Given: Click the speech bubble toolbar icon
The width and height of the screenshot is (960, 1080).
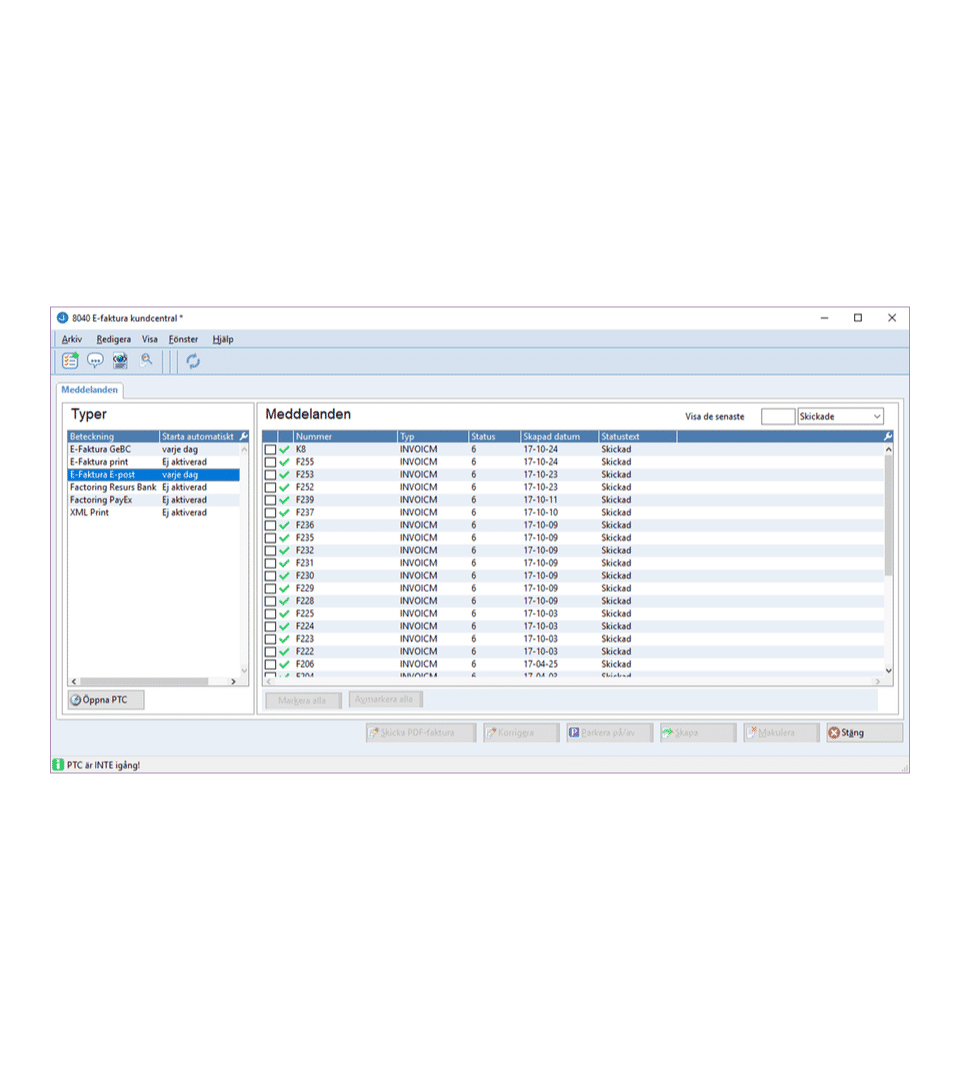Looking at the screenshot, I should (x=95, y=360).
